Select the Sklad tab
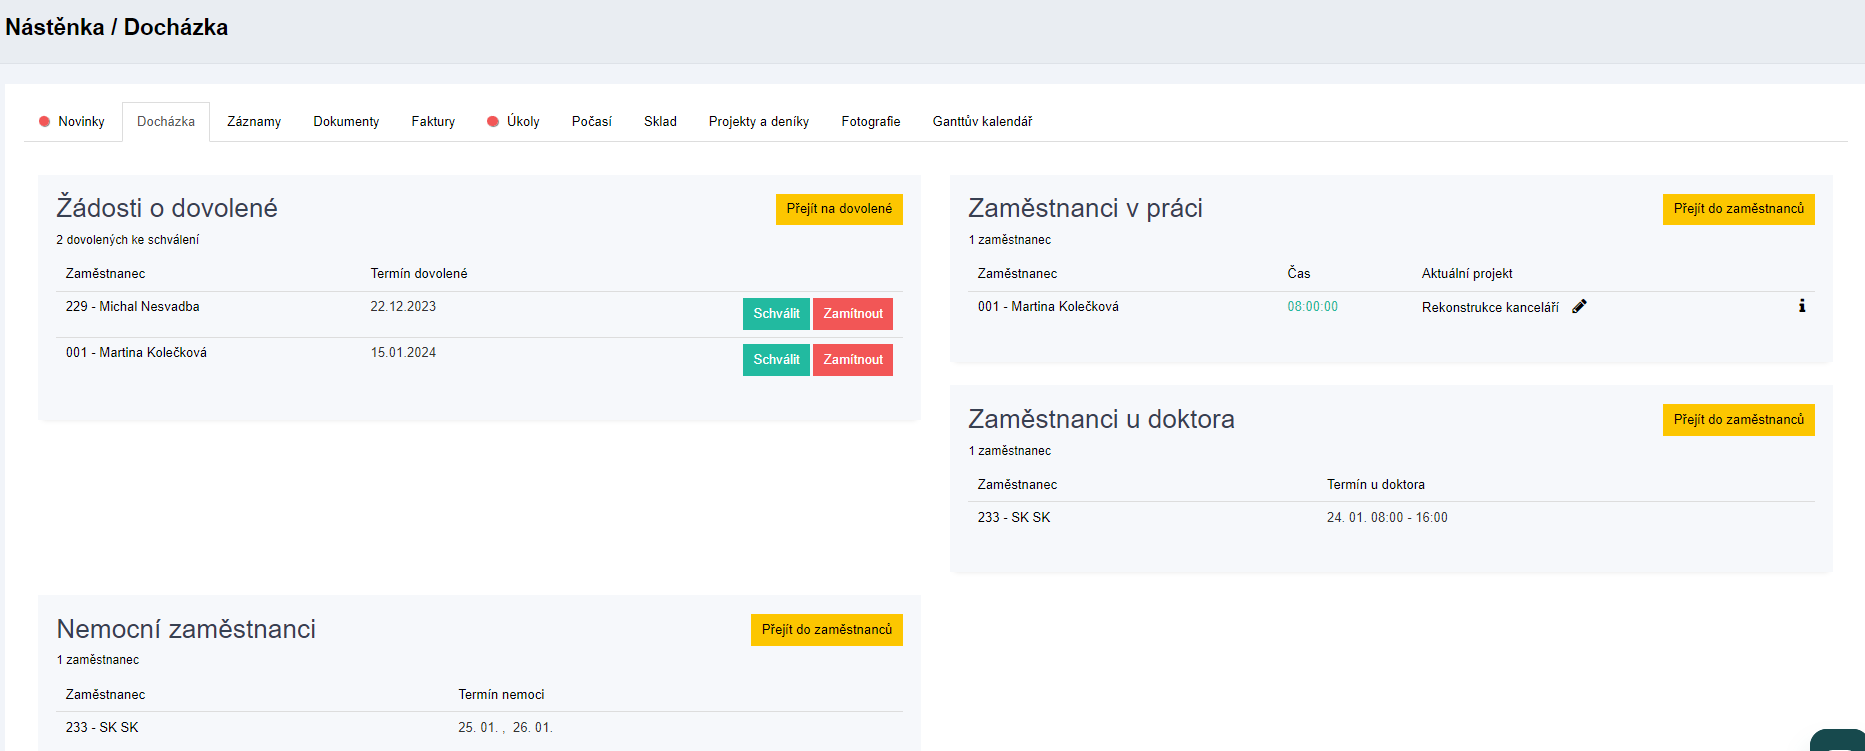The width and height of the screenshot is (1865, 751). pos(660,122)
